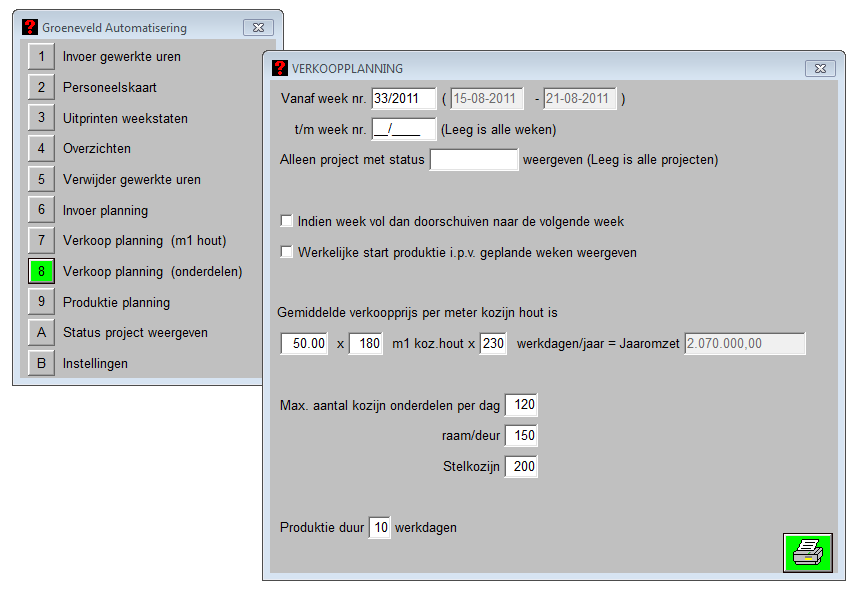Click the 'Vanaf week nr.' input field
Screen dimensions: 858x594
[x=403, y=99]
